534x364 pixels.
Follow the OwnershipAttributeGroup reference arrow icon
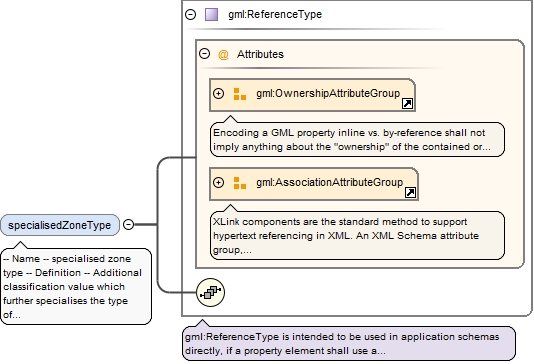(407, 104)
